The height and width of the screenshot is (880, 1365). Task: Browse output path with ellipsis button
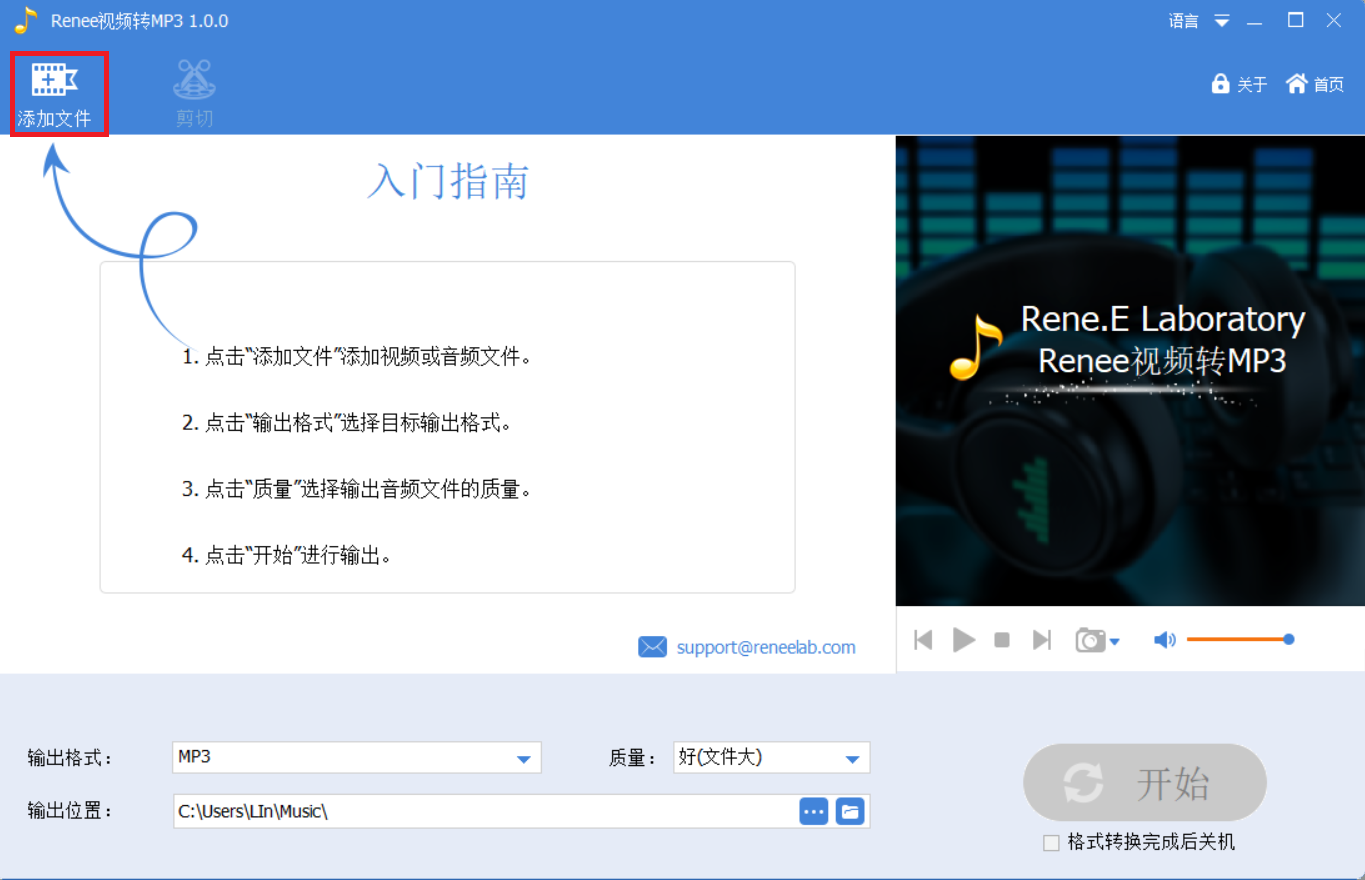[x=814, y=811]
